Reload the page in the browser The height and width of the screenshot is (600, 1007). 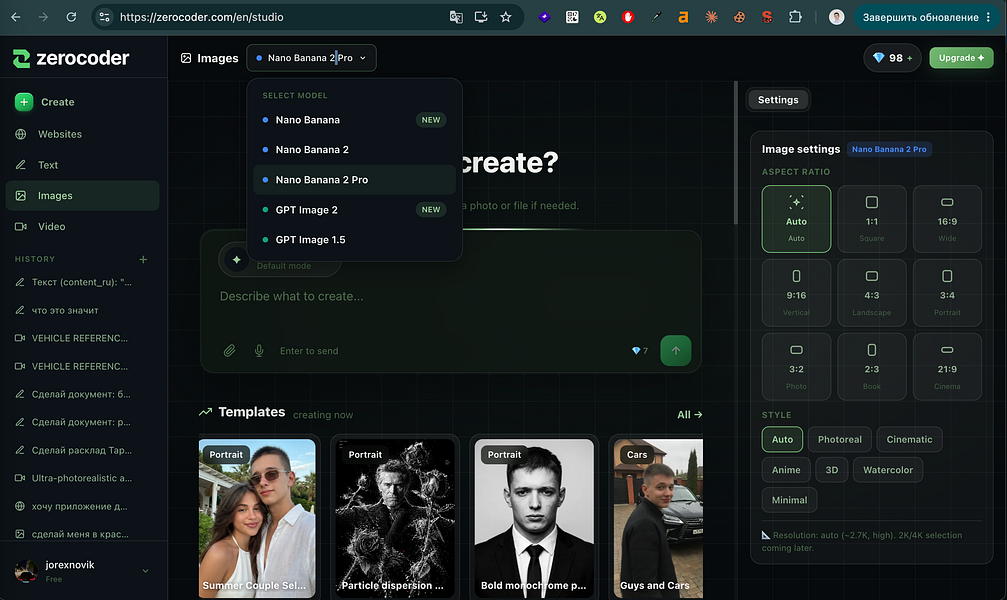click(71, 17)
